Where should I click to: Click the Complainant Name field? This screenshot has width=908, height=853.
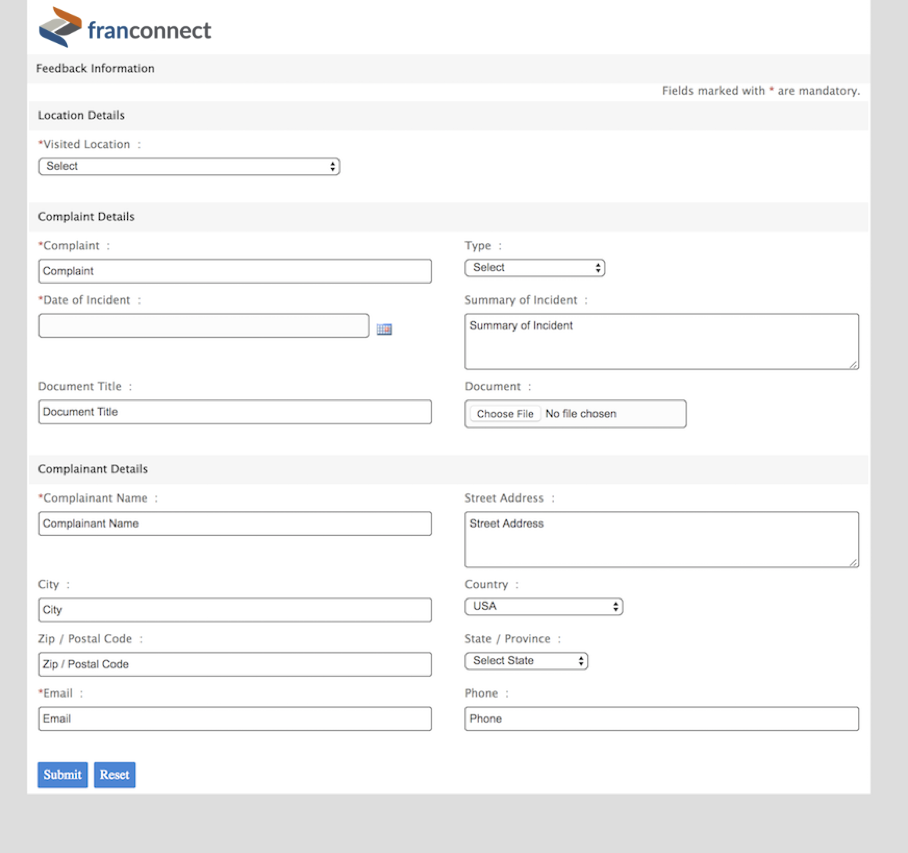coord(235,523)
